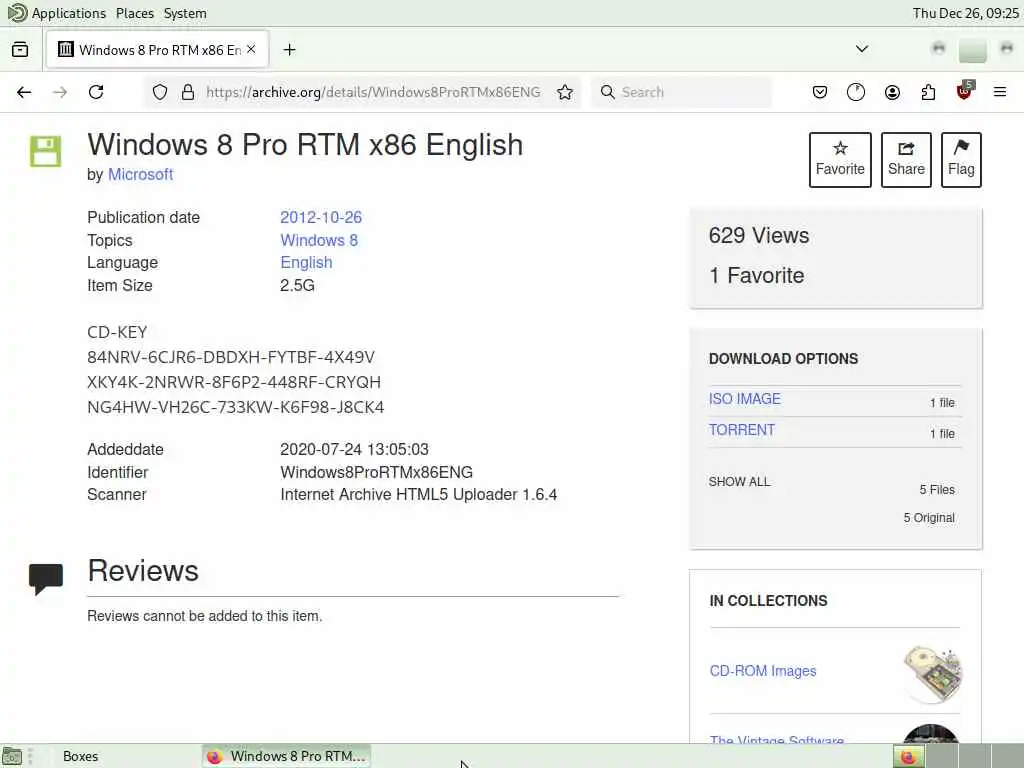The height and width of the screenshot is (768, 1024).
Task: Switch to Boxes in the taskbar
Action: point(80,756)
